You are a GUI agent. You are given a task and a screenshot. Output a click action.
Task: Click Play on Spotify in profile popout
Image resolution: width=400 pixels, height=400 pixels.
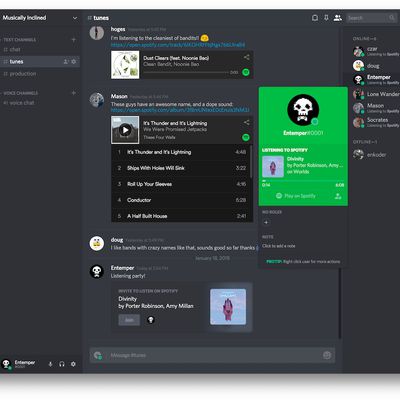coord(296,196)
